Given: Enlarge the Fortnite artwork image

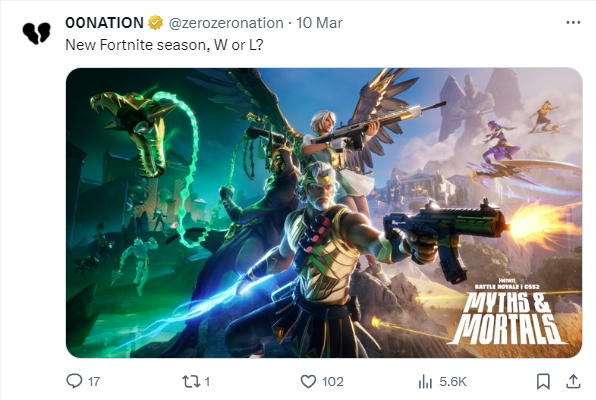Looking at the screenshot, I should click(x=324, y=213).
